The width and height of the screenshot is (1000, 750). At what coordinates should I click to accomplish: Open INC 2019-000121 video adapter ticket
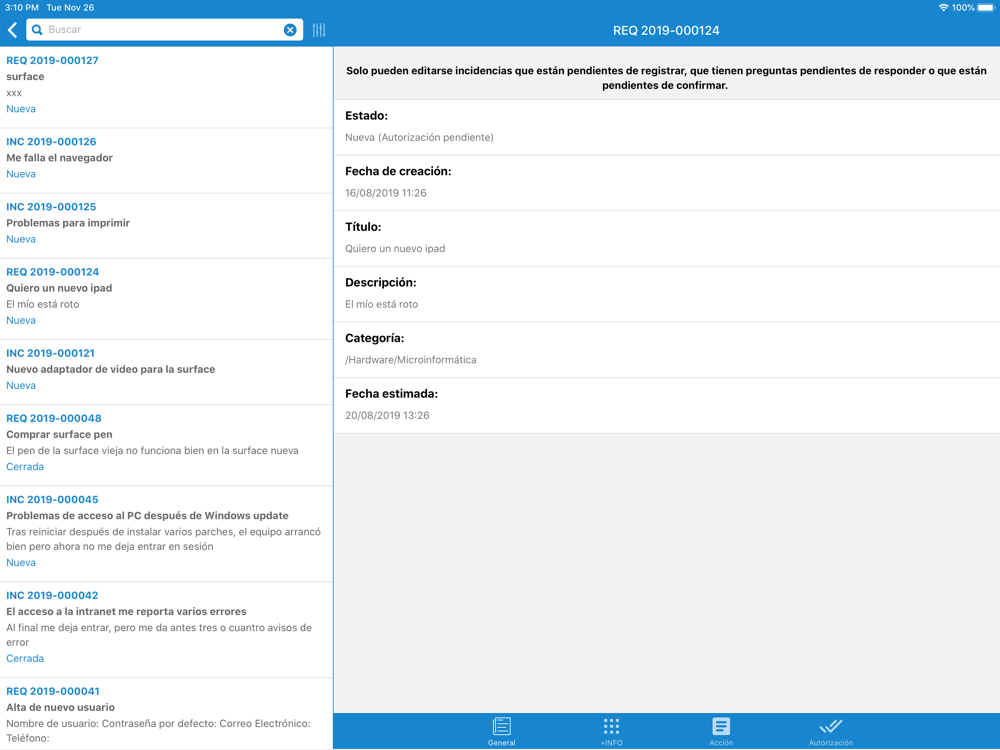[x=166, y=369]
